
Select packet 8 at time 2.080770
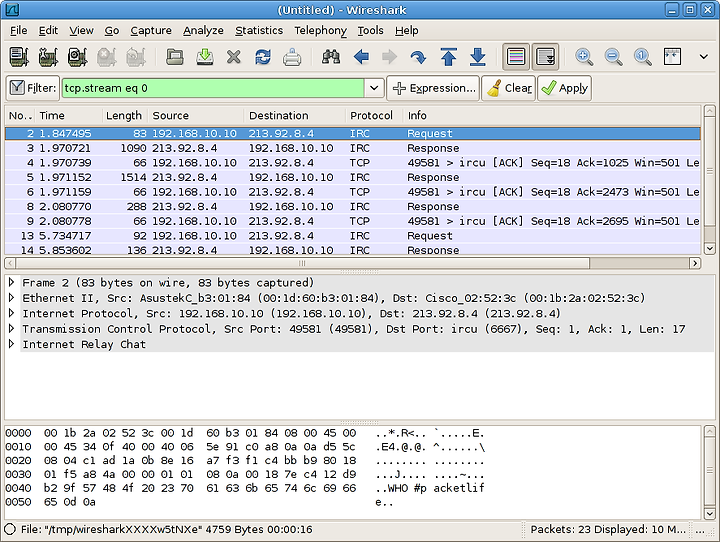353,206
